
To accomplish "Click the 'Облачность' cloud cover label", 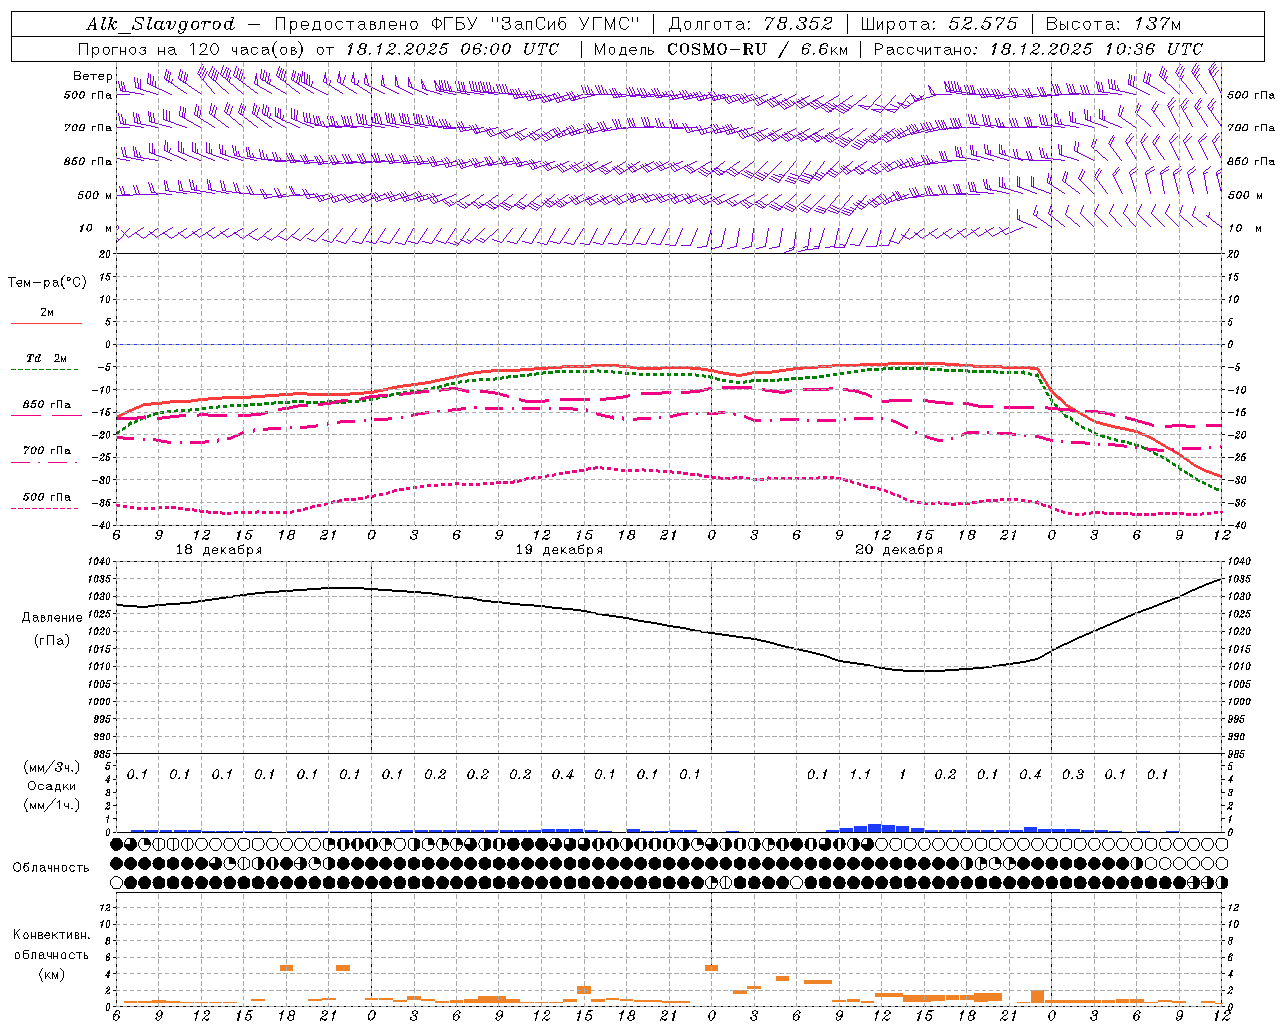I will [51, 867].
